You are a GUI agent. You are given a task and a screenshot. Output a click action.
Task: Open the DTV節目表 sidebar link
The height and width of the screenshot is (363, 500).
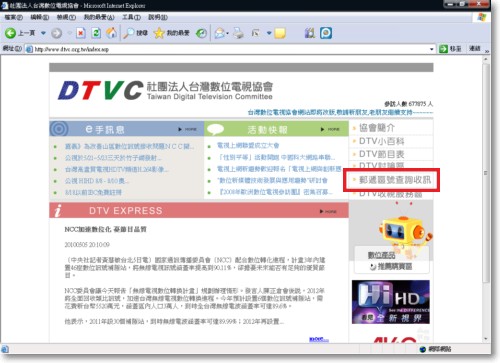pos(381,154)
